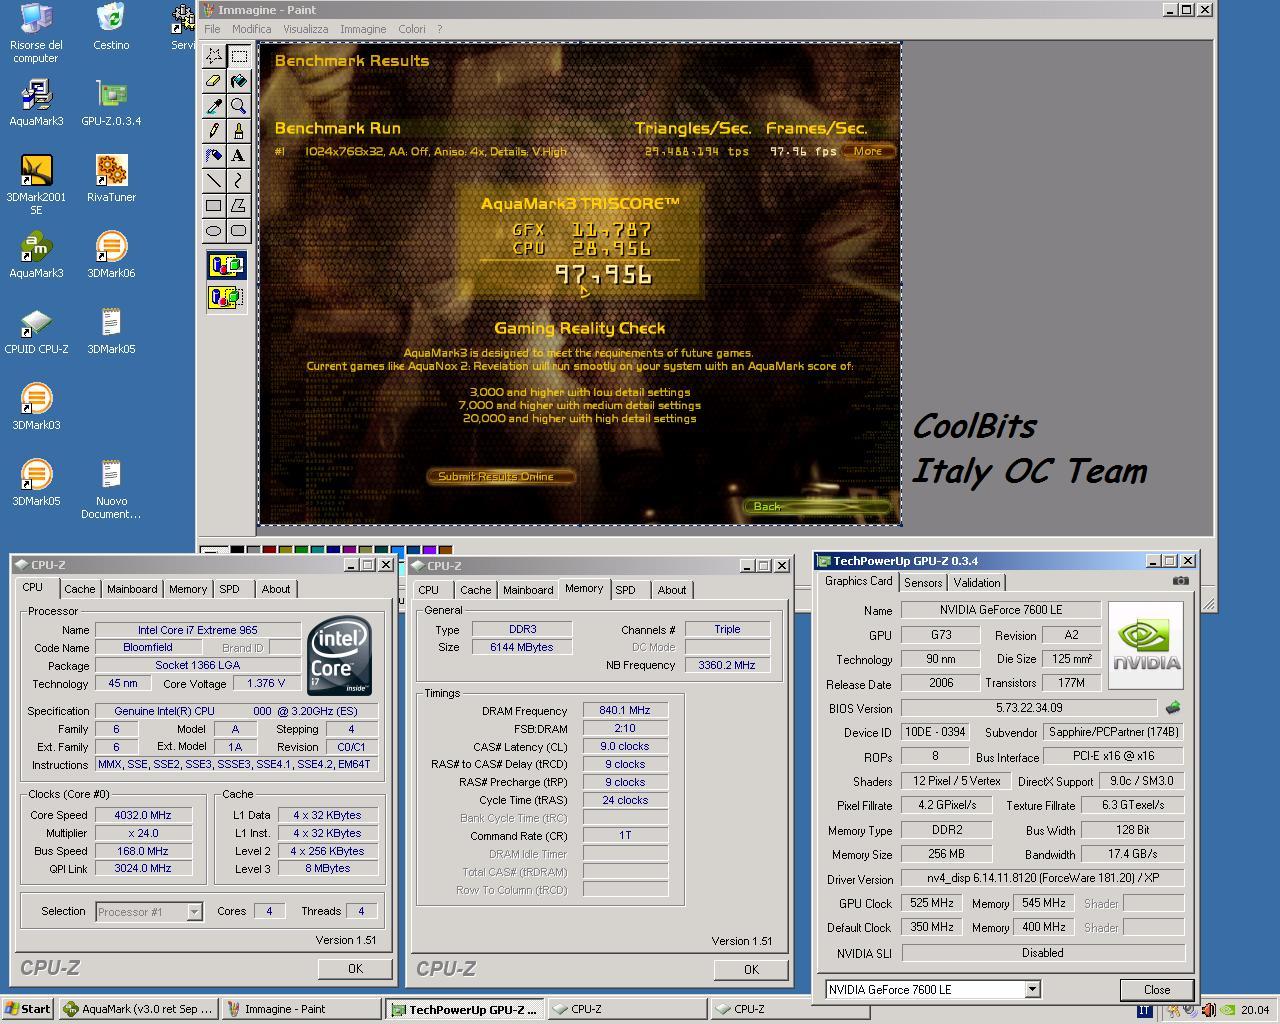
Task: Open the RivaTuner desktop icon
Action: (x=111, y=178)
